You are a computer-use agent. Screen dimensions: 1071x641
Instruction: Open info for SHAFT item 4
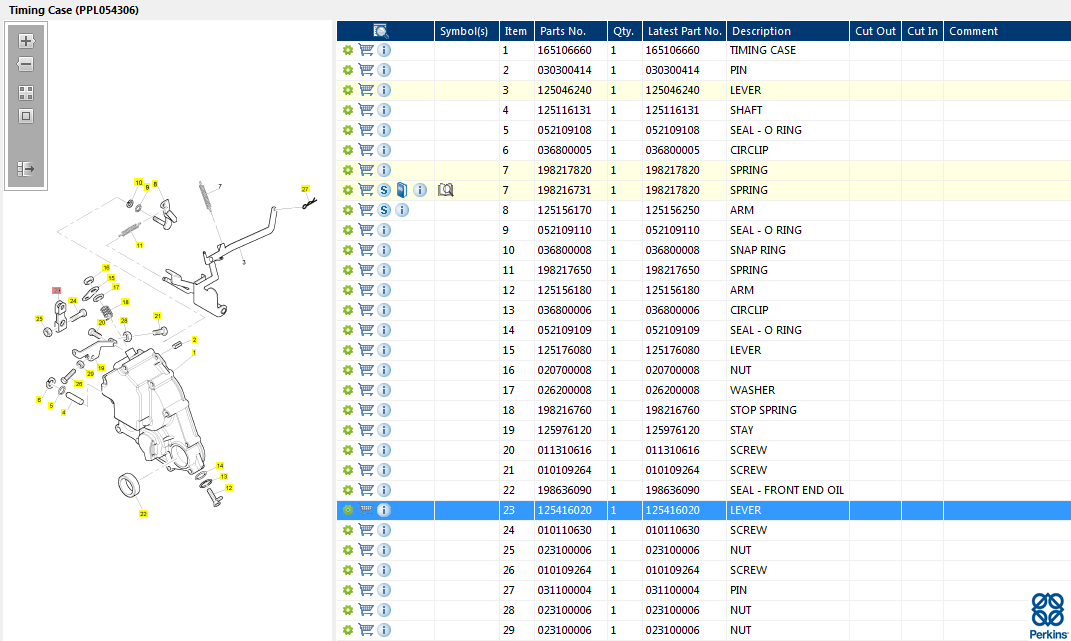[384, 110]
